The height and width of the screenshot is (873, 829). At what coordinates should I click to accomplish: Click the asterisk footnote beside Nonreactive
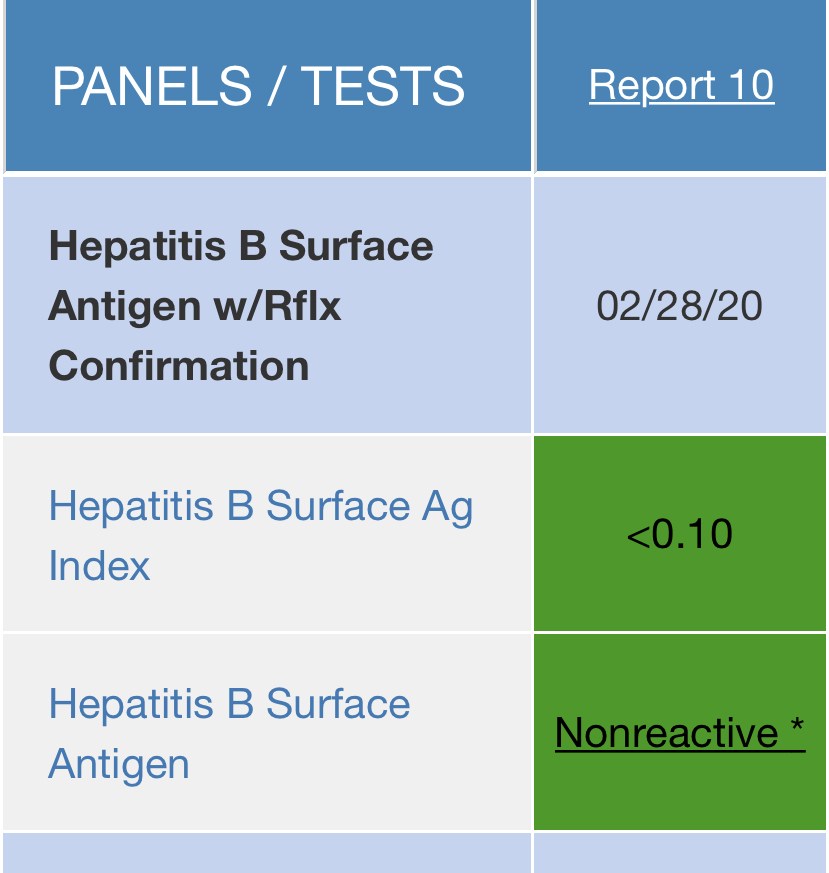point(797,726)
